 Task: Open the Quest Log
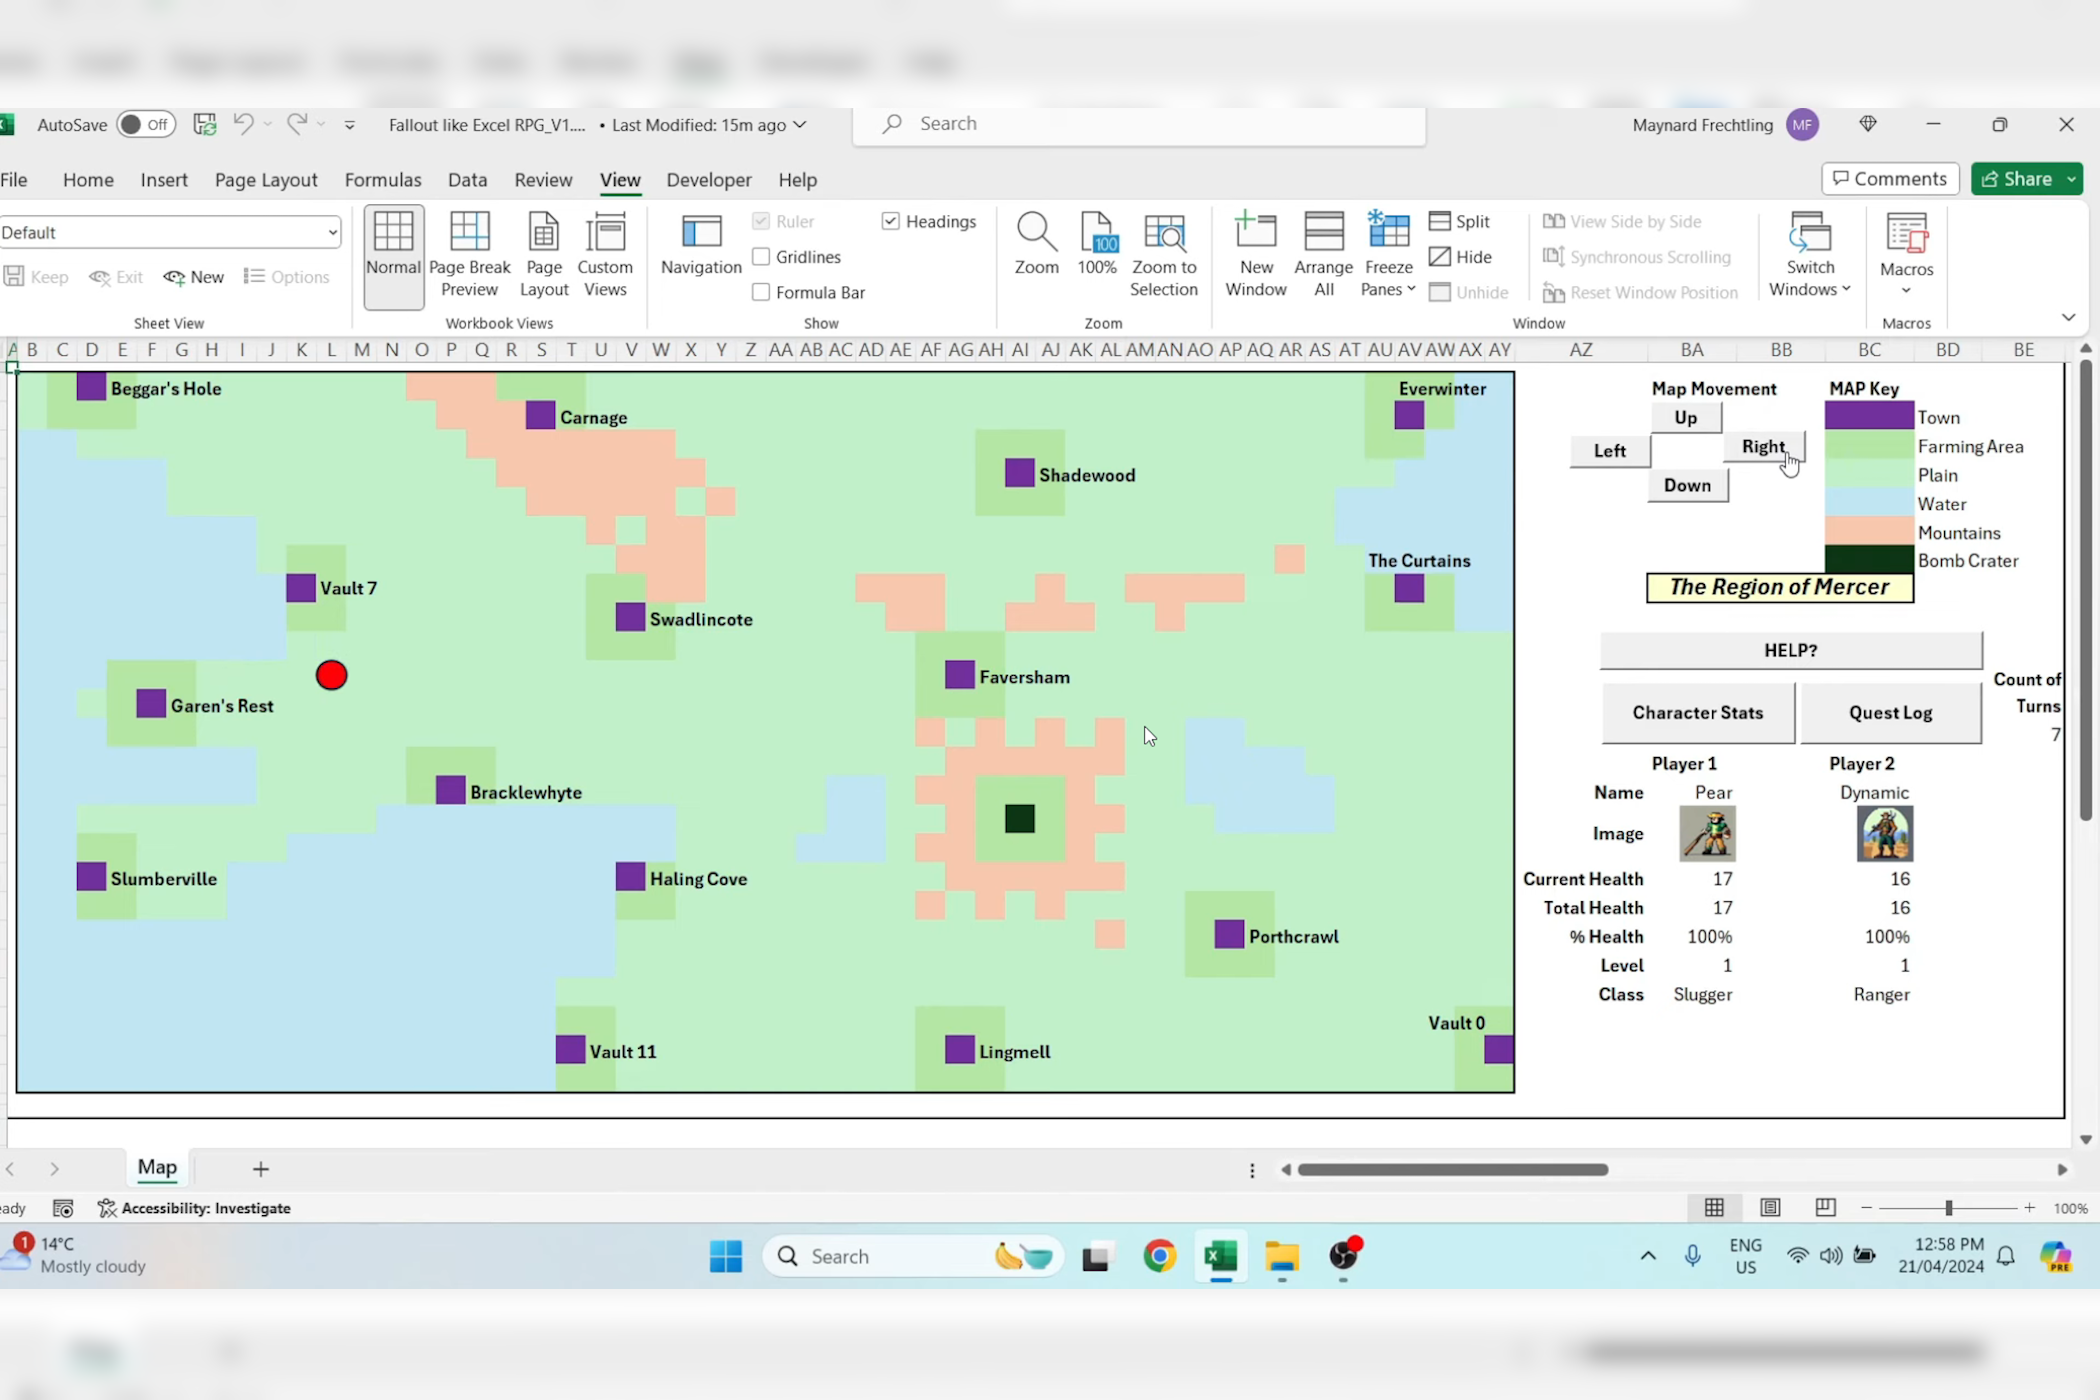click(1888, 712)
